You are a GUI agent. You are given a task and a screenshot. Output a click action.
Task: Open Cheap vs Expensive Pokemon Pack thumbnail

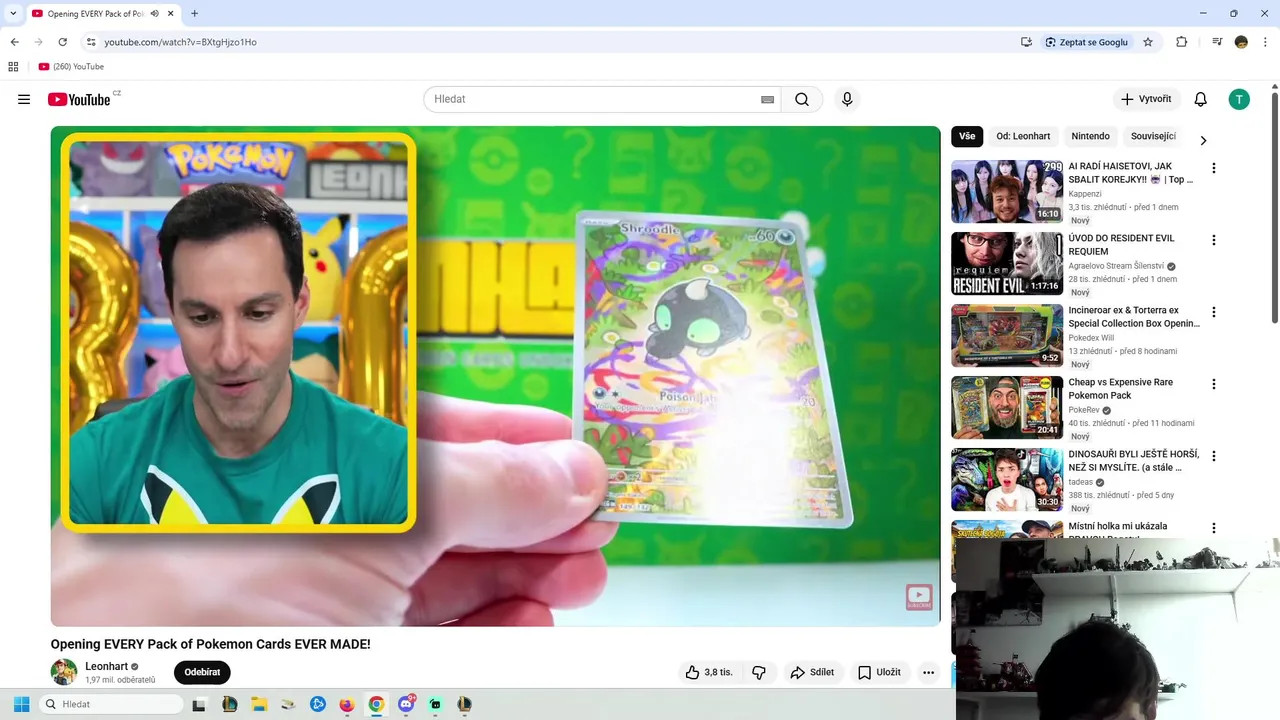point(1007,407)
